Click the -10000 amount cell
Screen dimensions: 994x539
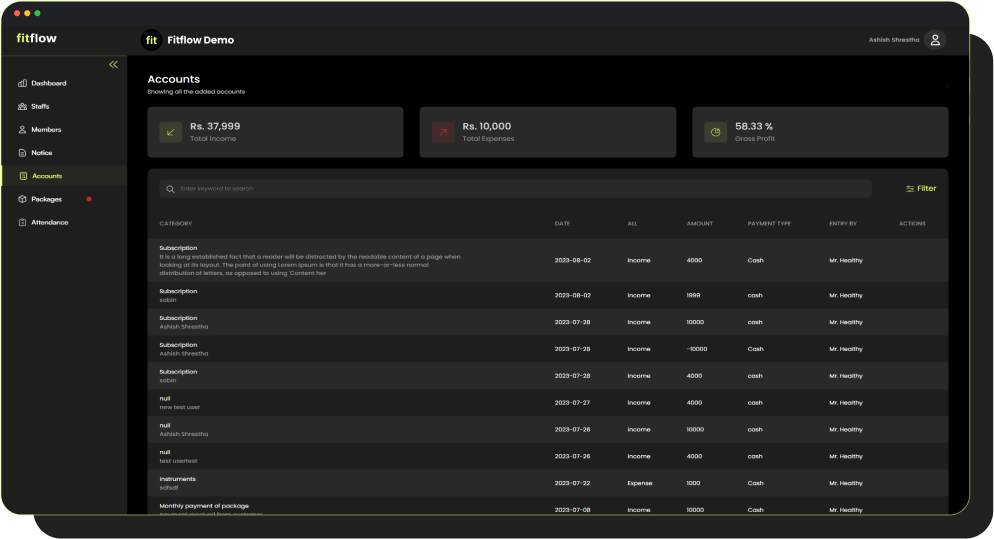tap(697, 349)
